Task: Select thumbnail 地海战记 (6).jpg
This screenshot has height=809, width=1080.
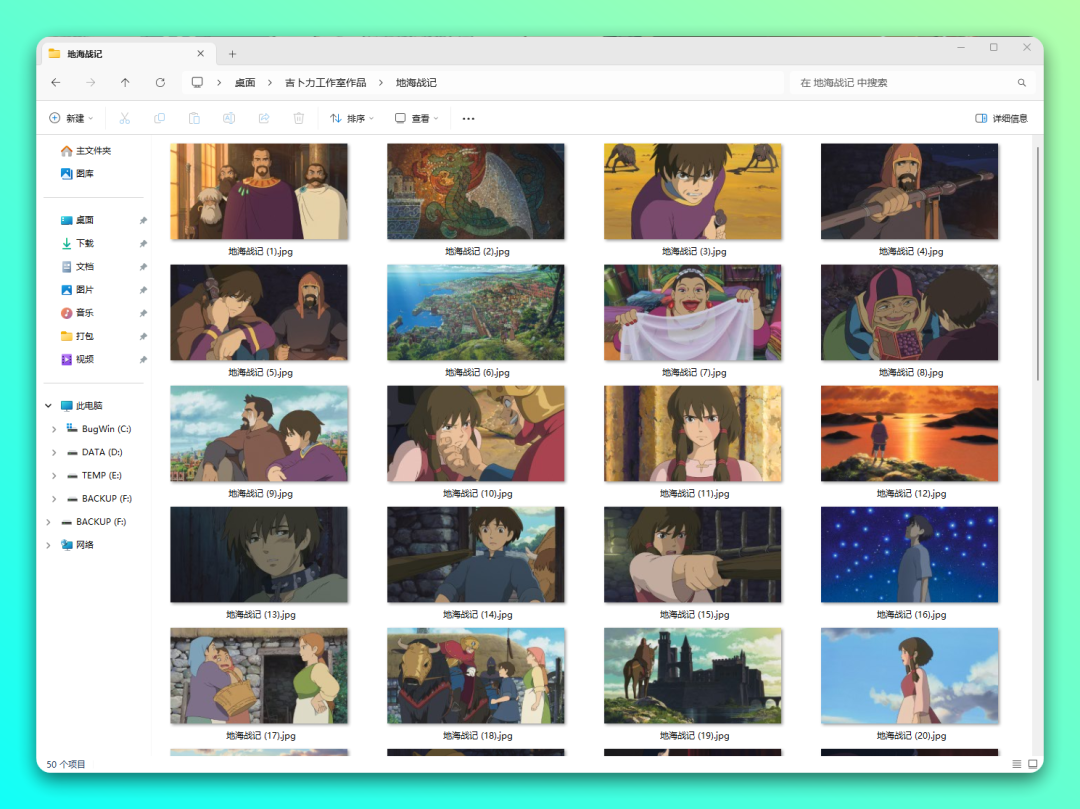Action: point(476,313)
